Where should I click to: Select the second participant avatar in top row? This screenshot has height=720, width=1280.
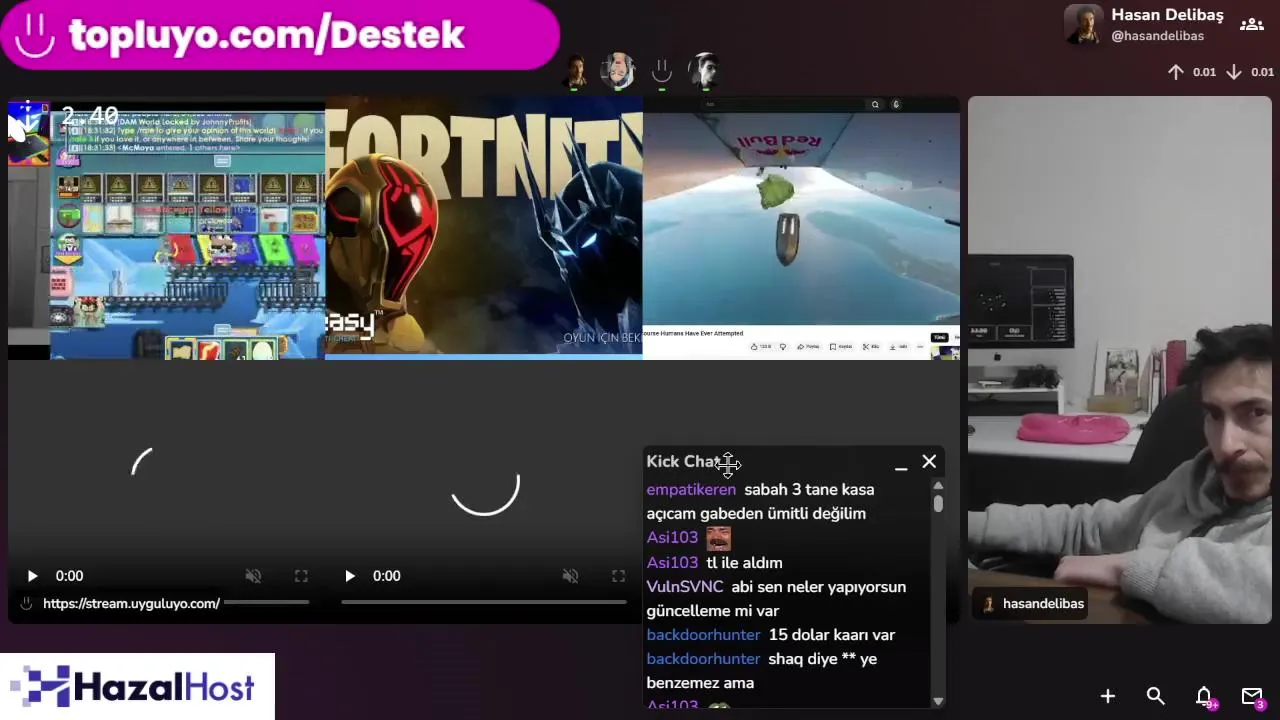(618, 71)
